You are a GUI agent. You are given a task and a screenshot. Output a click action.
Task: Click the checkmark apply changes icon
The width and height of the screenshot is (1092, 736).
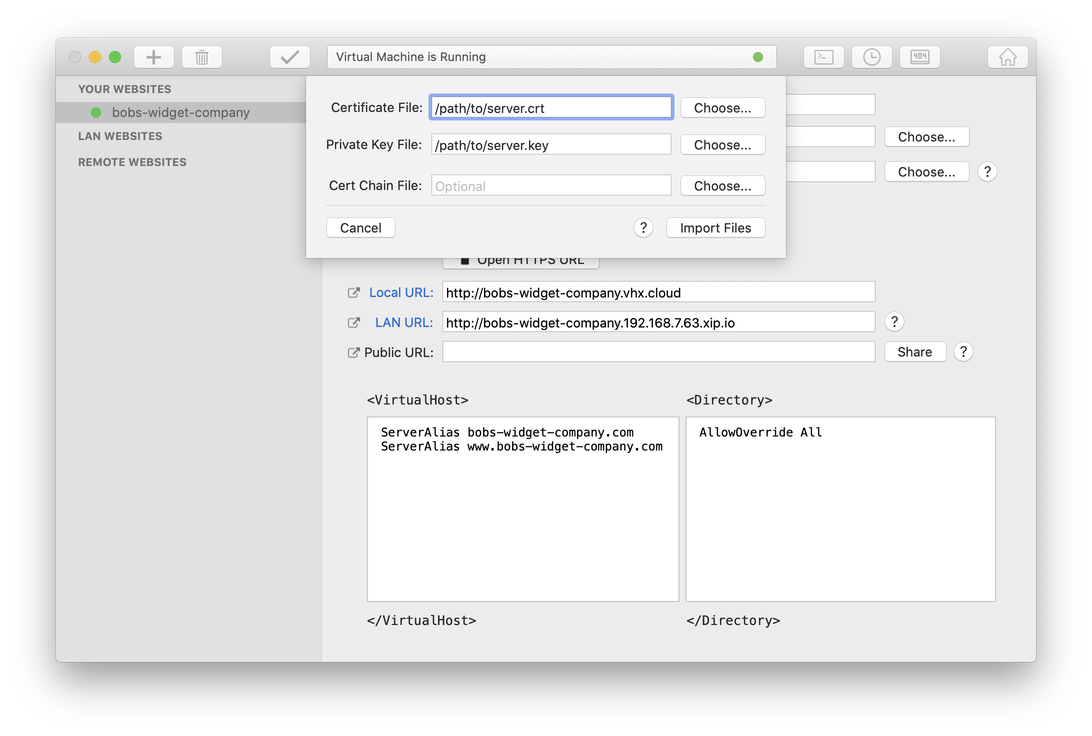tap(290, 57)
